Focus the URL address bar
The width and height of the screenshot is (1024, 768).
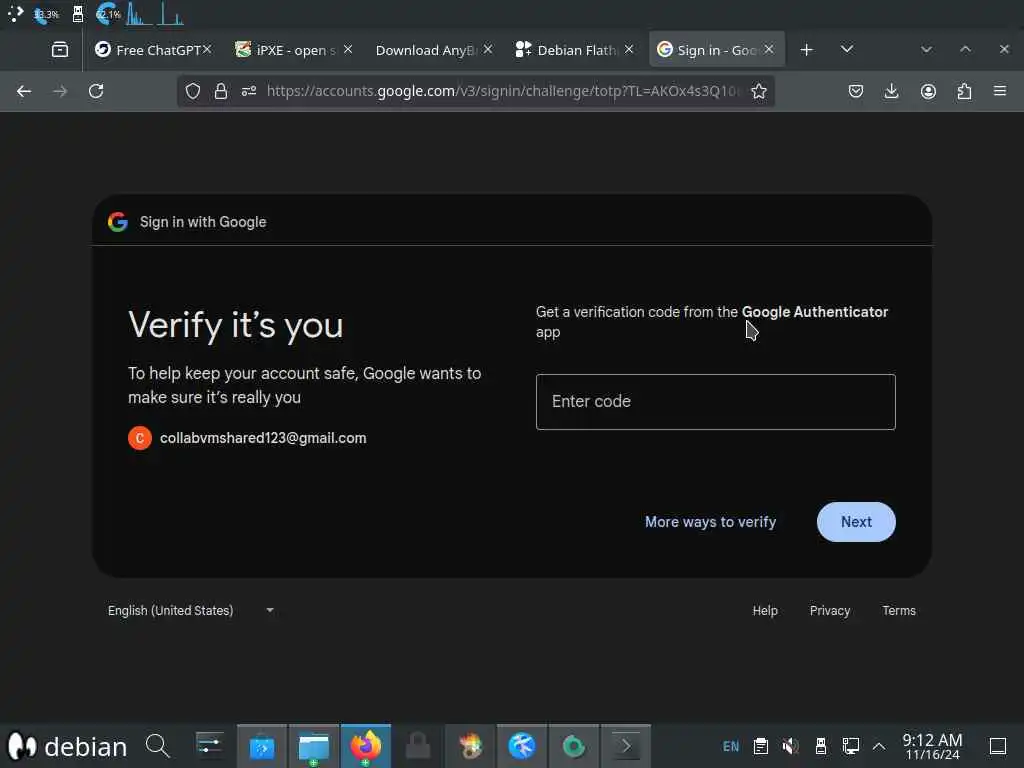tap(502, 91)
